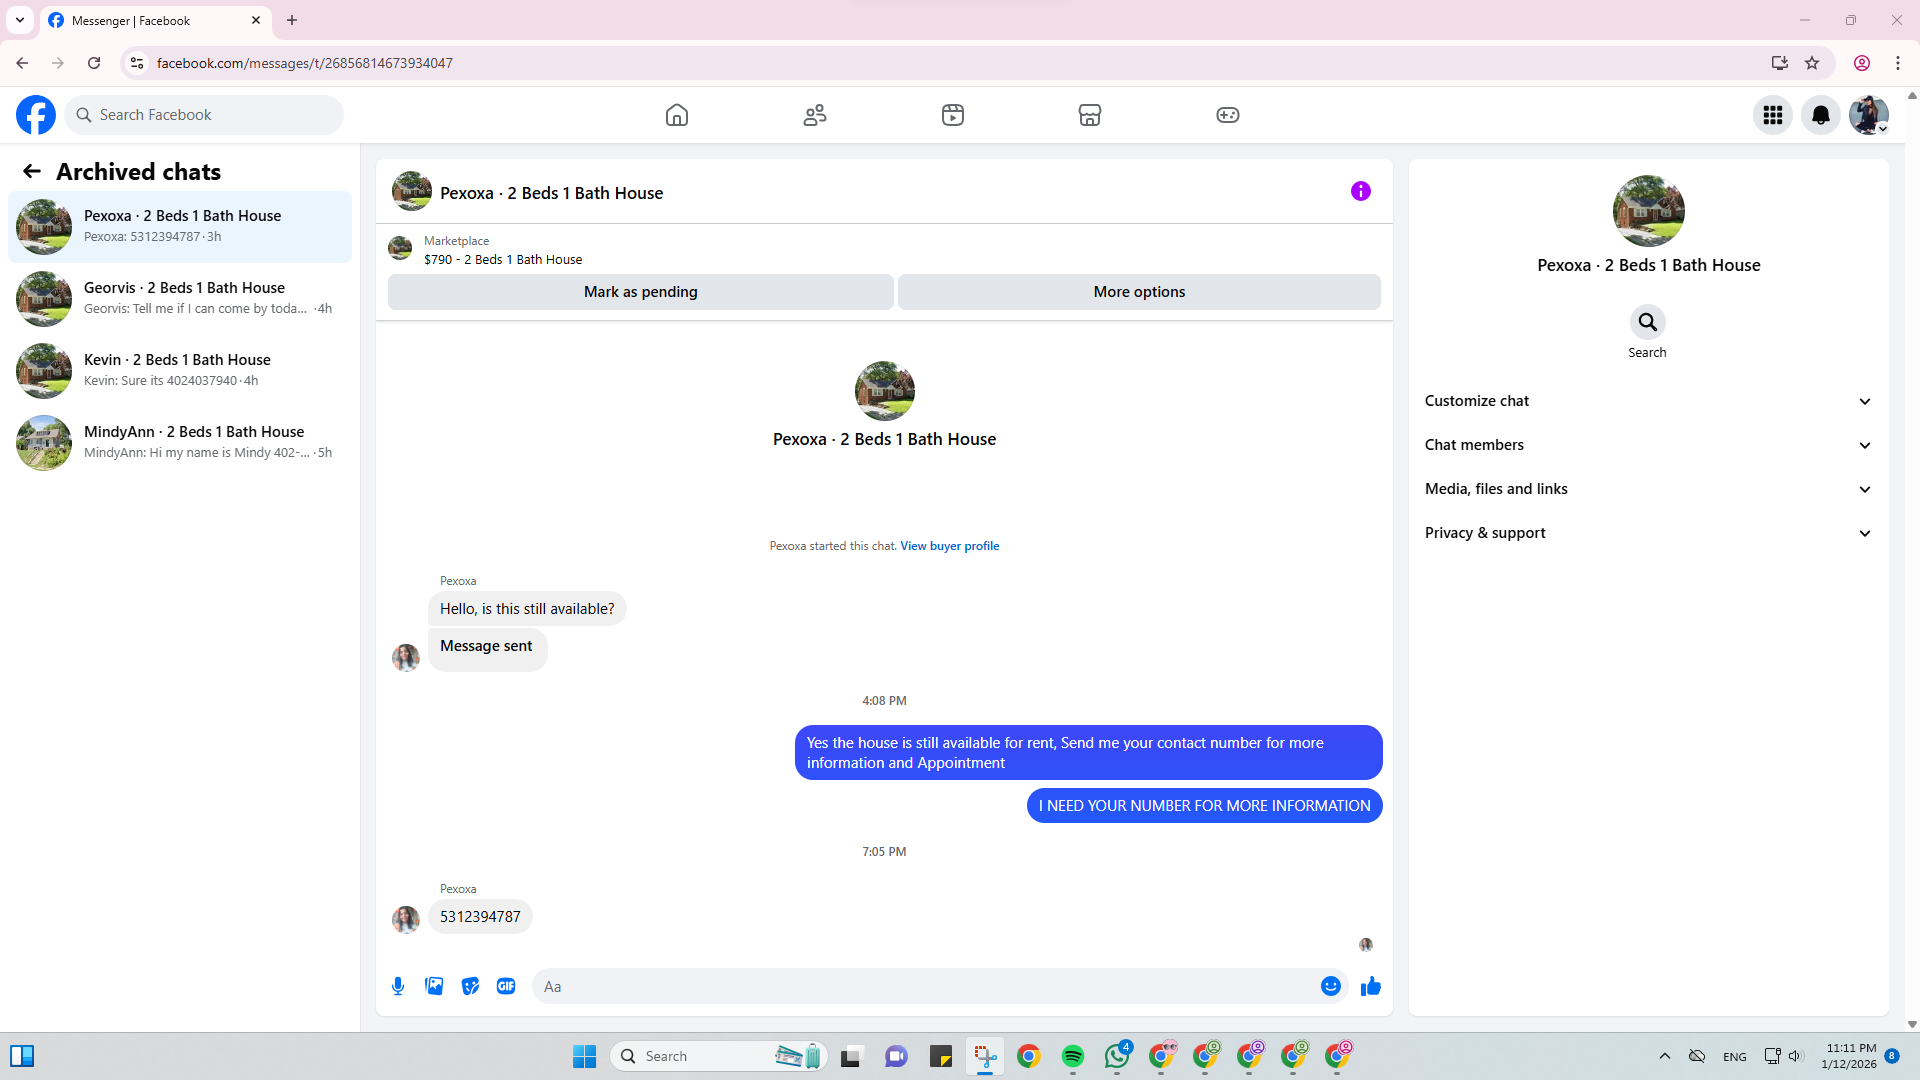Send a thumbs-up like

coord(1370,986)
